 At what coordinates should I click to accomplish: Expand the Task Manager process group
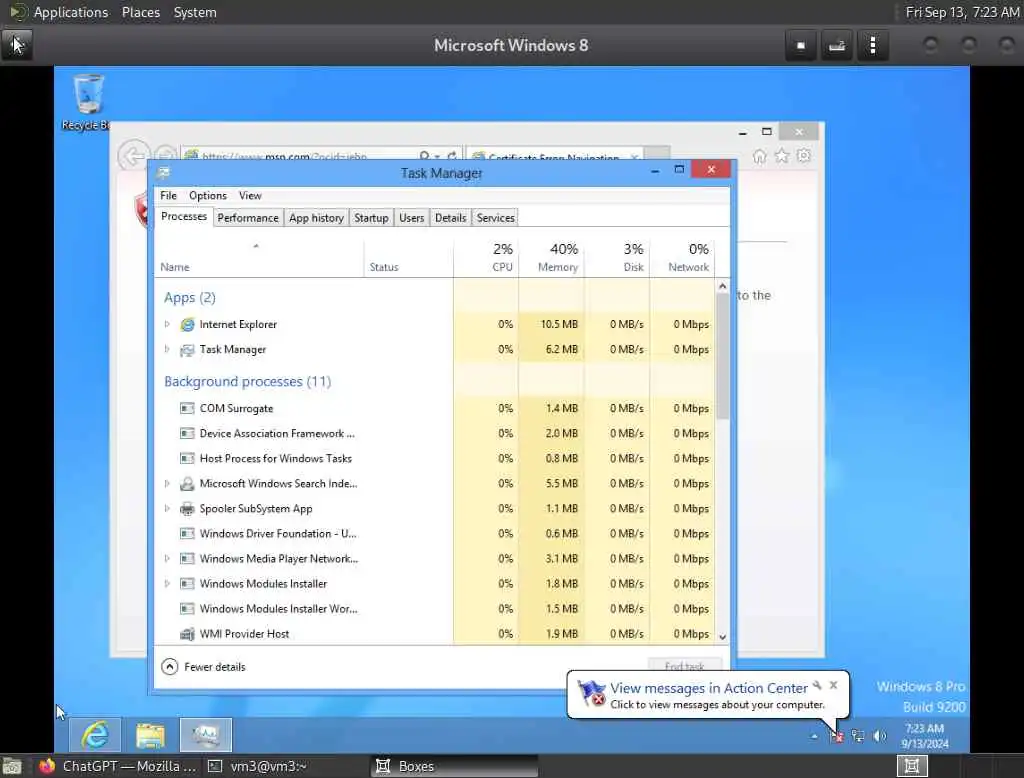167,350
